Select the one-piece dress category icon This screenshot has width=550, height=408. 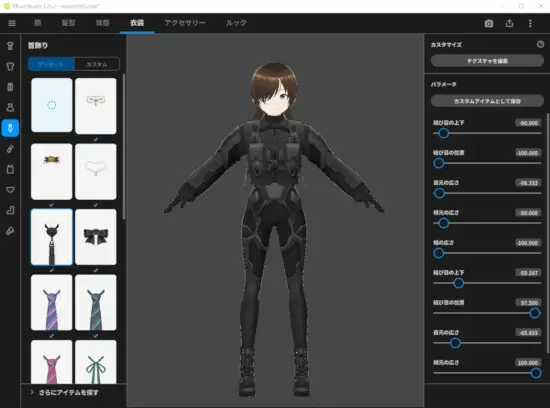[10, 107]
